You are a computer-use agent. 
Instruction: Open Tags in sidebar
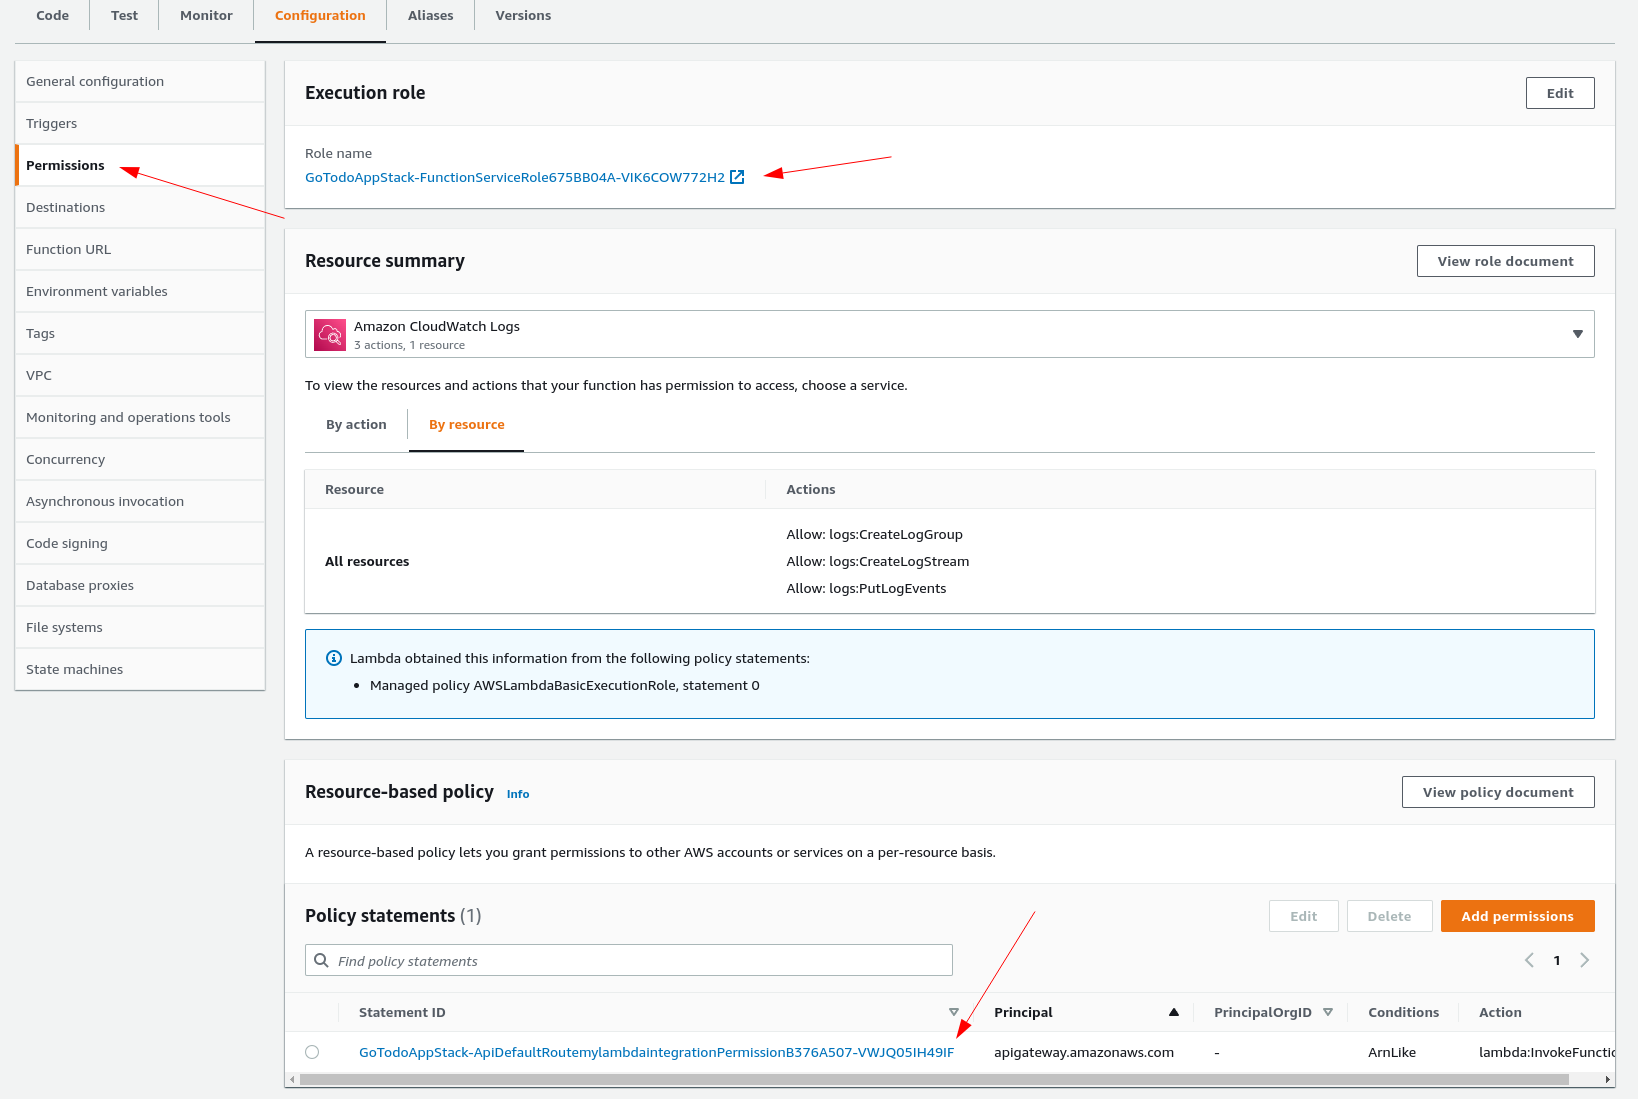[140, 334]
